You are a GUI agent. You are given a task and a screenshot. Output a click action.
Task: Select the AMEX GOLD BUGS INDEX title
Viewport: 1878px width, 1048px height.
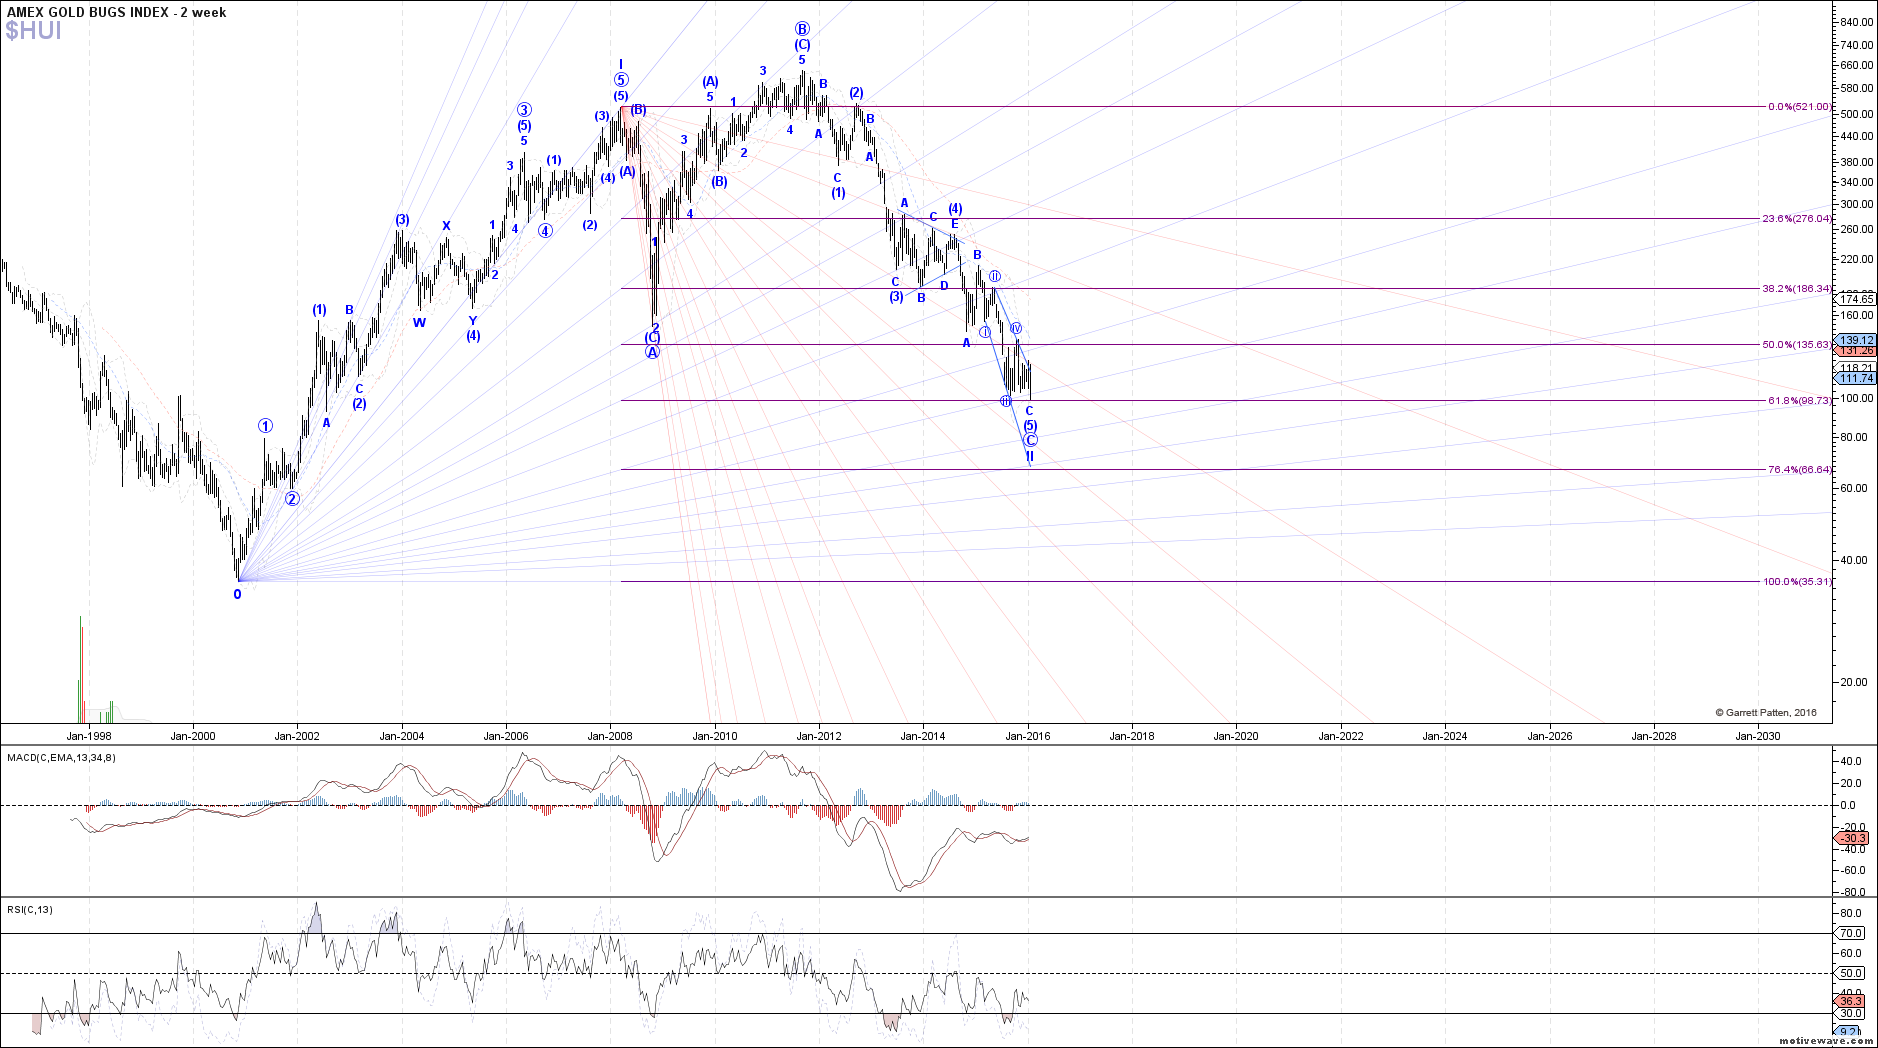pos(116,12)
